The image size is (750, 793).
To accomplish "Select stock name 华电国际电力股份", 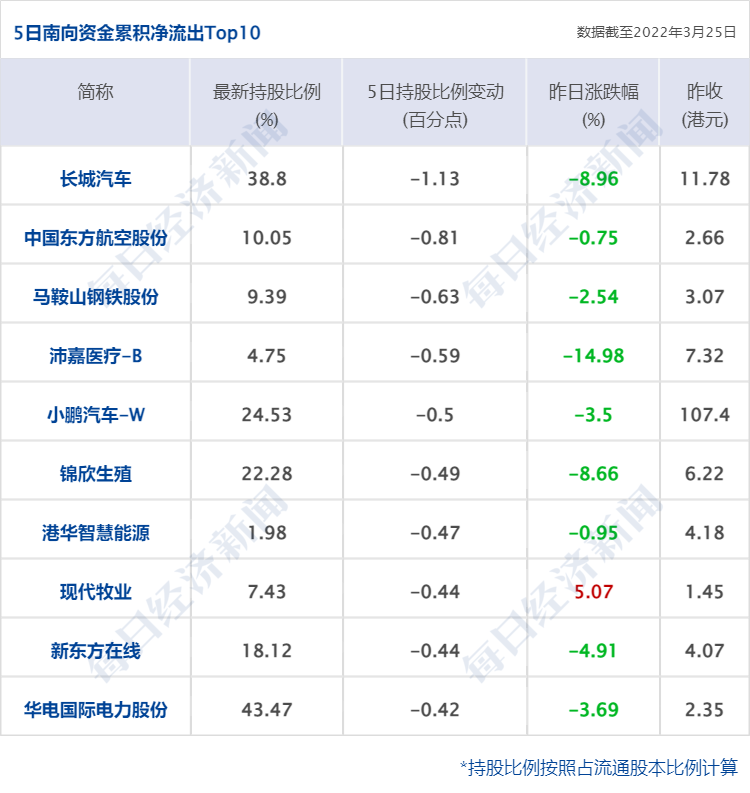I will tap(96, 710).
